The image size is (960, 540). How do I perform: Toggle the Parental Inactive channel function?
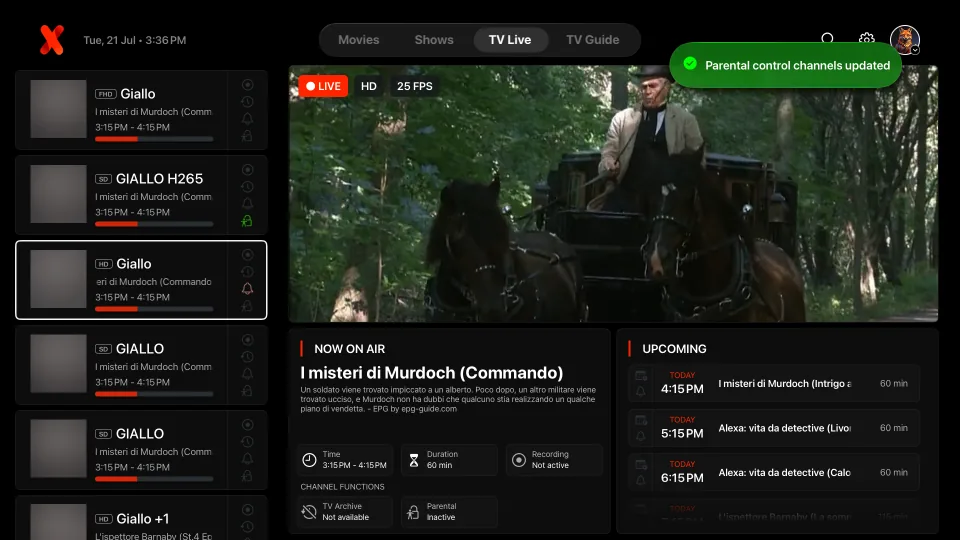point(449,512)
